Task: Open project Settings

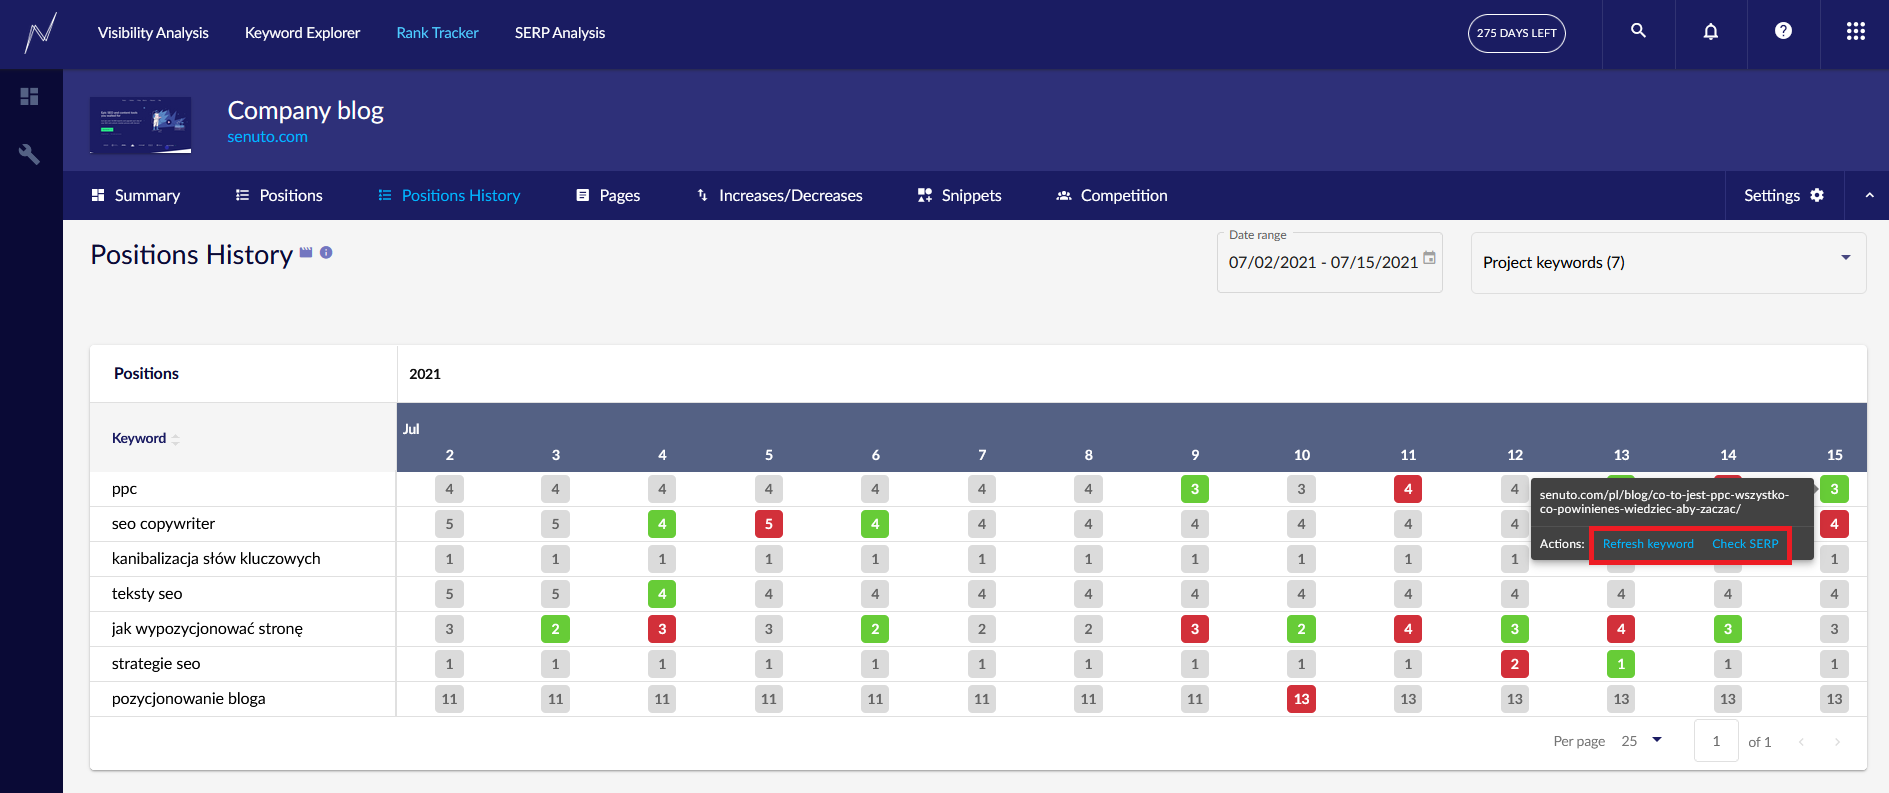Action: coord(1783,196)
